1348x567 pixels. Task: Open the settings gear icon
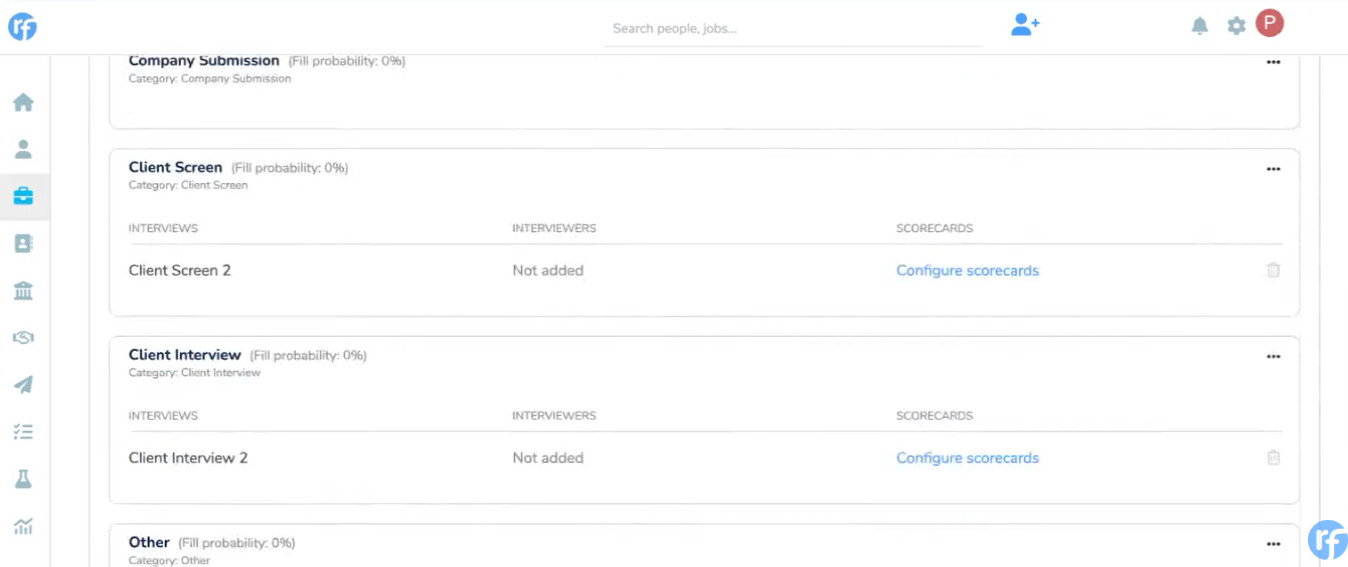tap(1237, 26)
